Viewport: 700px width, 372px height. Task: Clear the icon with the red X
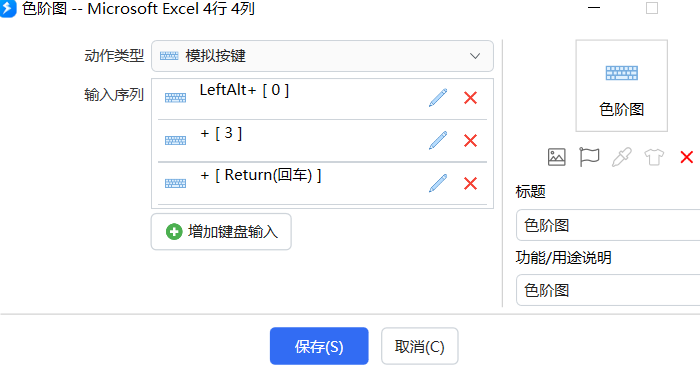point(687,157)
